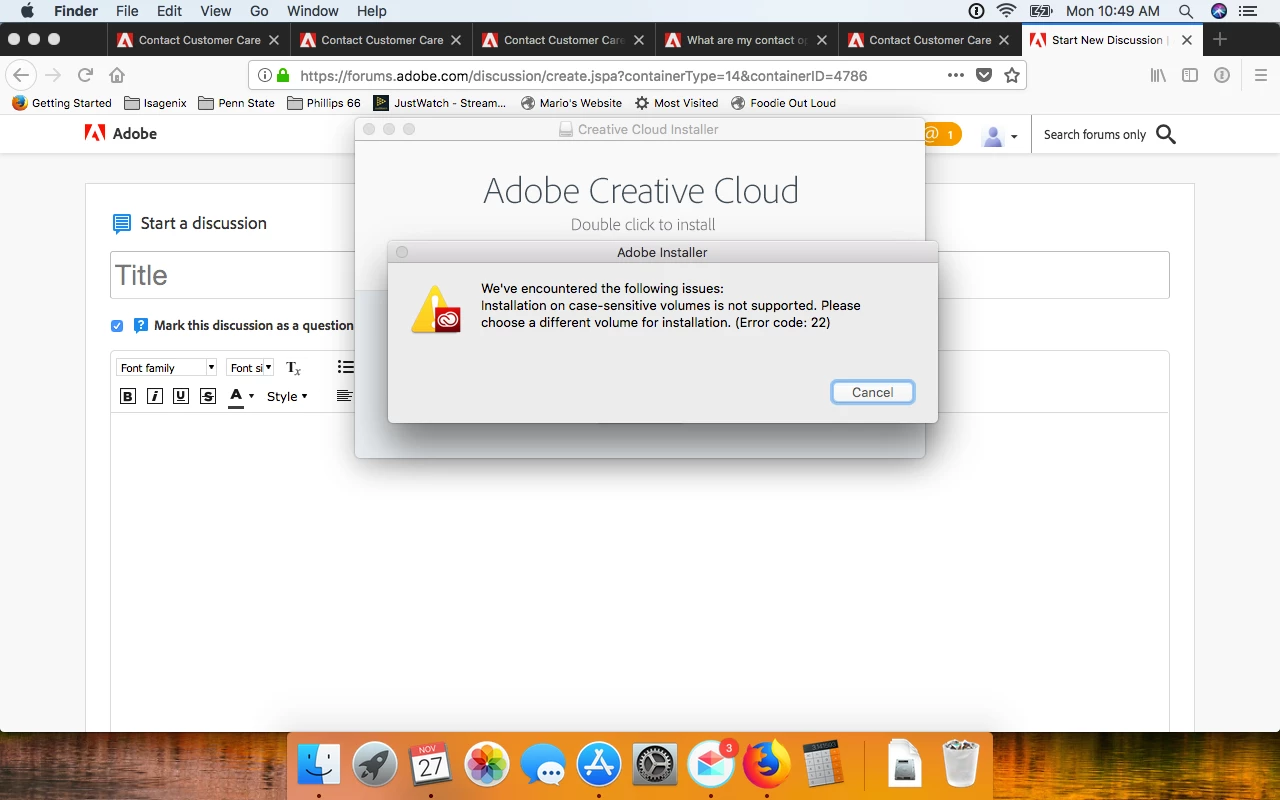Open Photos from the Dock
The image size is (1280, 800).
point(487,766)
